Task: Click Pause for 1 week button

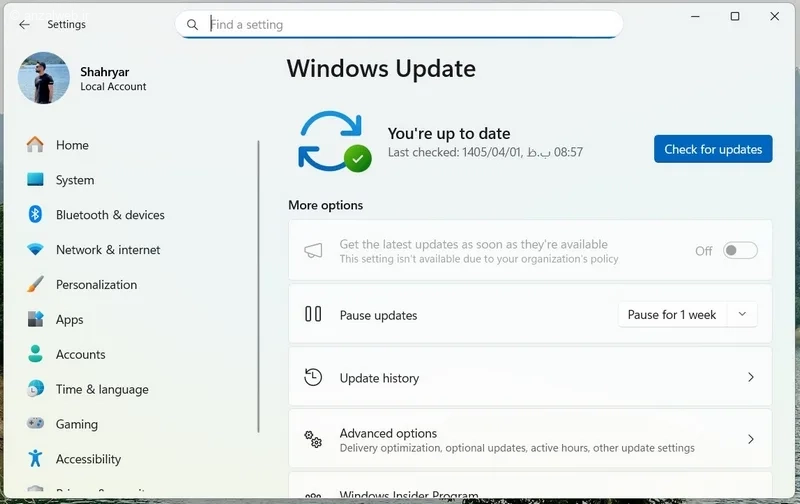Action: coord(671,315)
